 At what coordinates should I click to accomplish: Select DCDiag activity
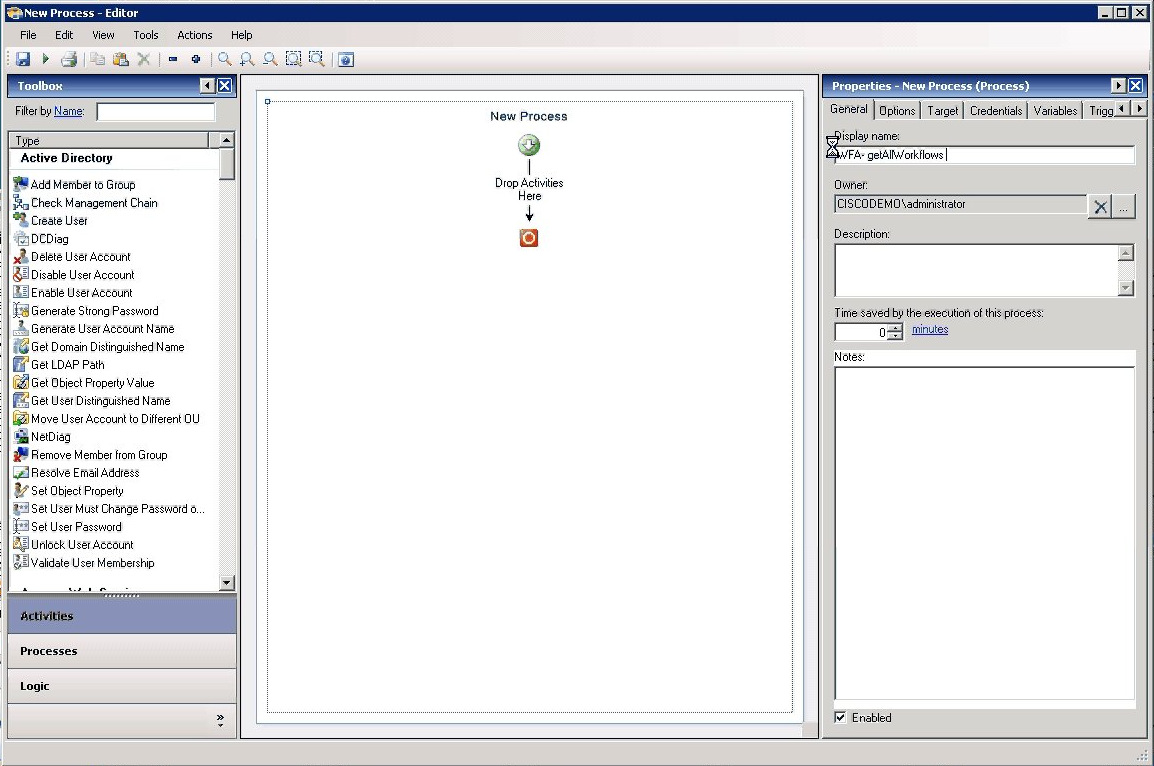pyautogui.click(x=41, y=238)
